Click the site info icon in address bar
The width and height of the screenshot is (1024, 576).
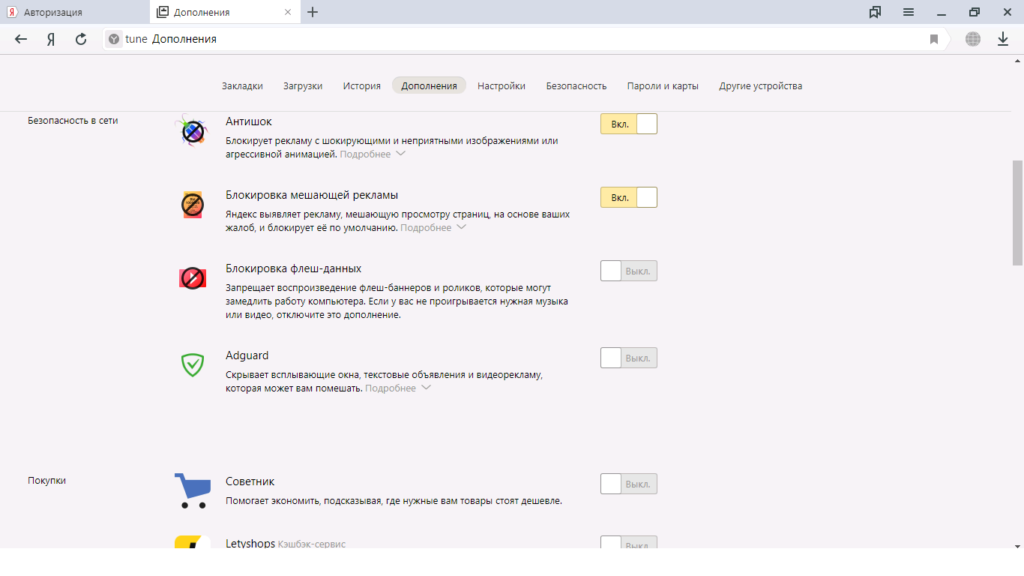114,39
